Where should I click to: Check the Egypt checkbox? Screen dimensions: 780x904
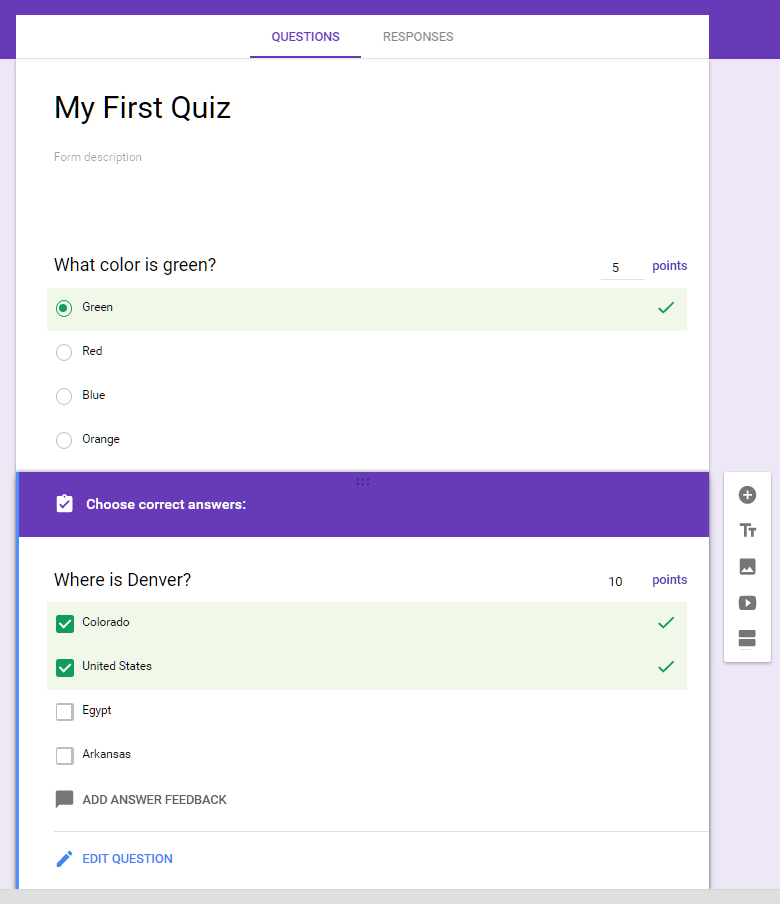click(x=65, y=711)
